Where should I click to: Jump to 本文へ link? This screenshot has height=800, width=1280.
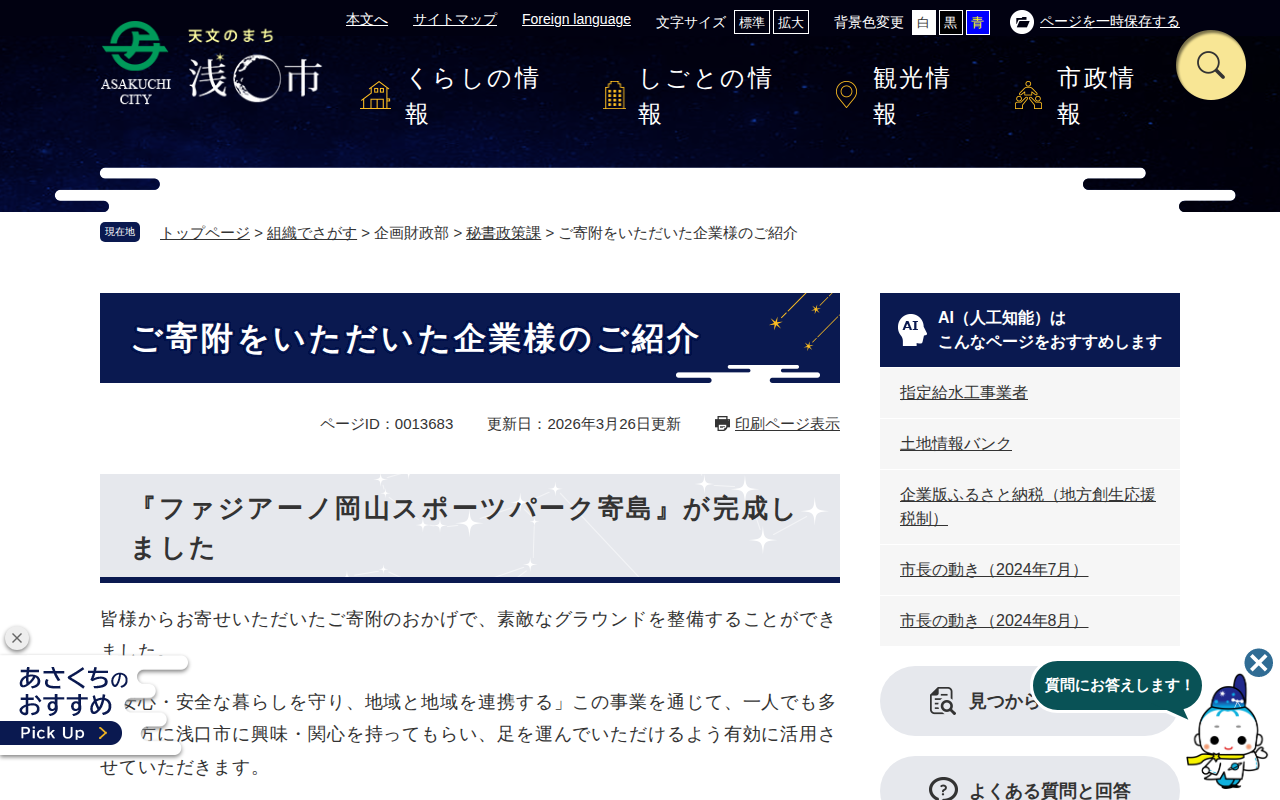pos(367,19)
